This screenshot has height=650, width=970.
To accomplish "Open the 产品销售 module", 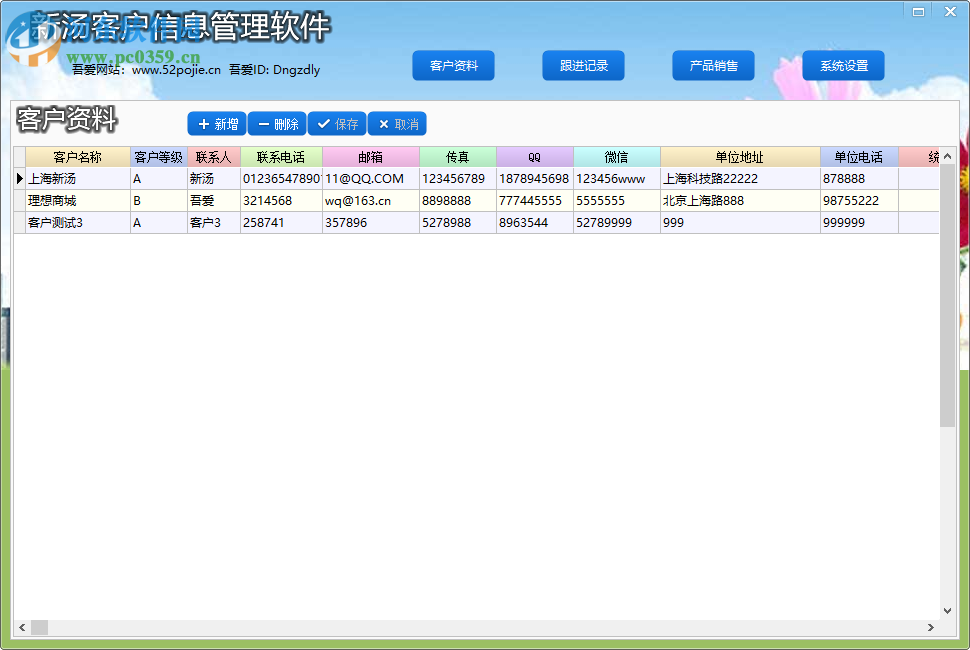I will click(x=713, y=65).
